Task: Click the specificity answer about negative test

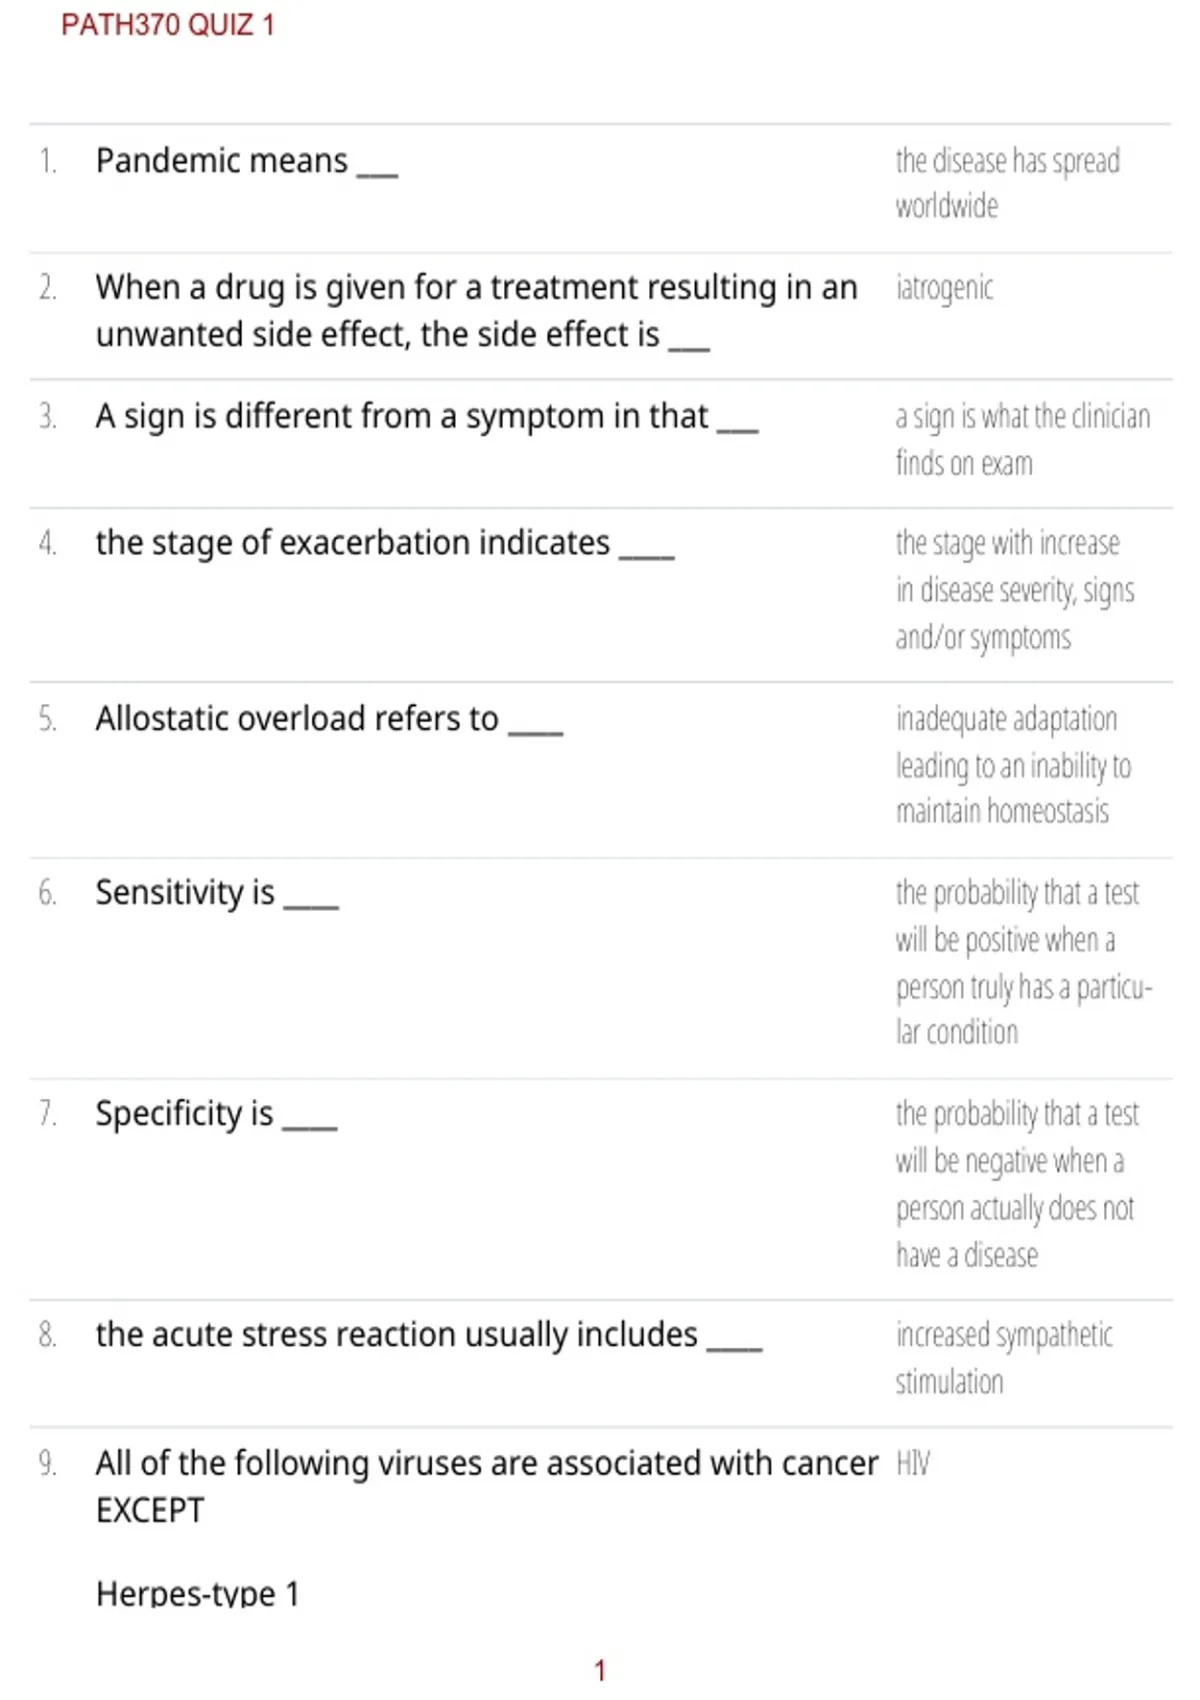Action: (x=1017, y=1184)
